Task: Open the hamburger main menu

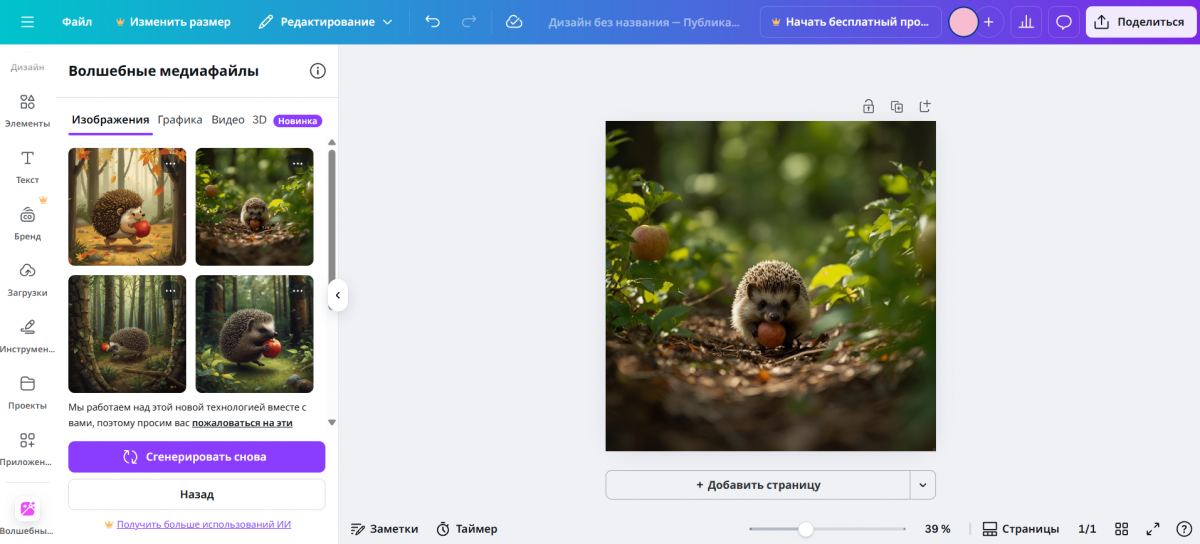Action: (x=27, y=22)
